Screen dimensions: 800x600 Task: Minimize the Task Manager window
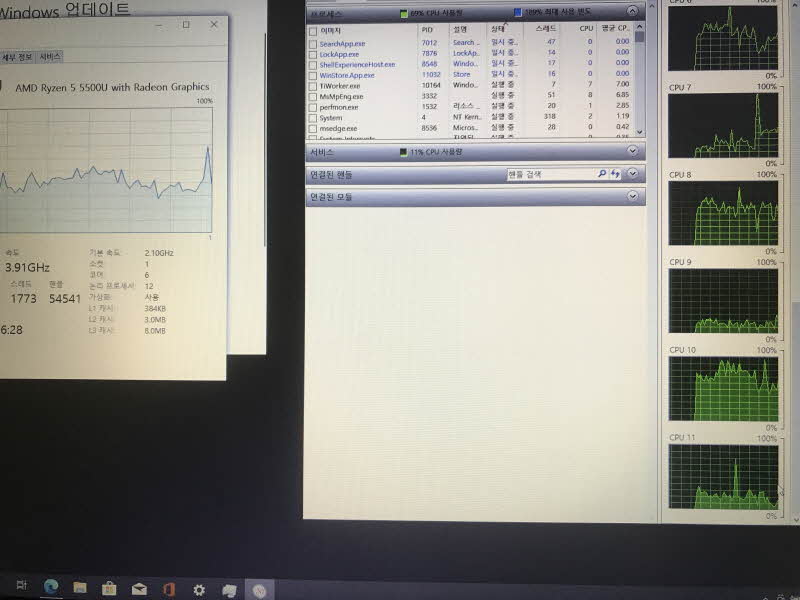coord(159,25)
